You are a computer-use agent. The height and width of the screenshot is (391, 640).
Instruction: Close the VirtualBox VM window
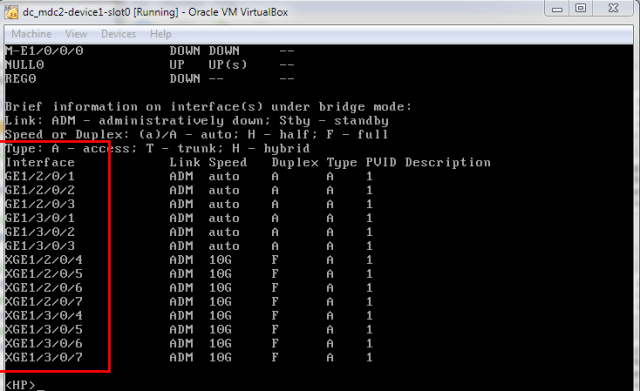613,8
